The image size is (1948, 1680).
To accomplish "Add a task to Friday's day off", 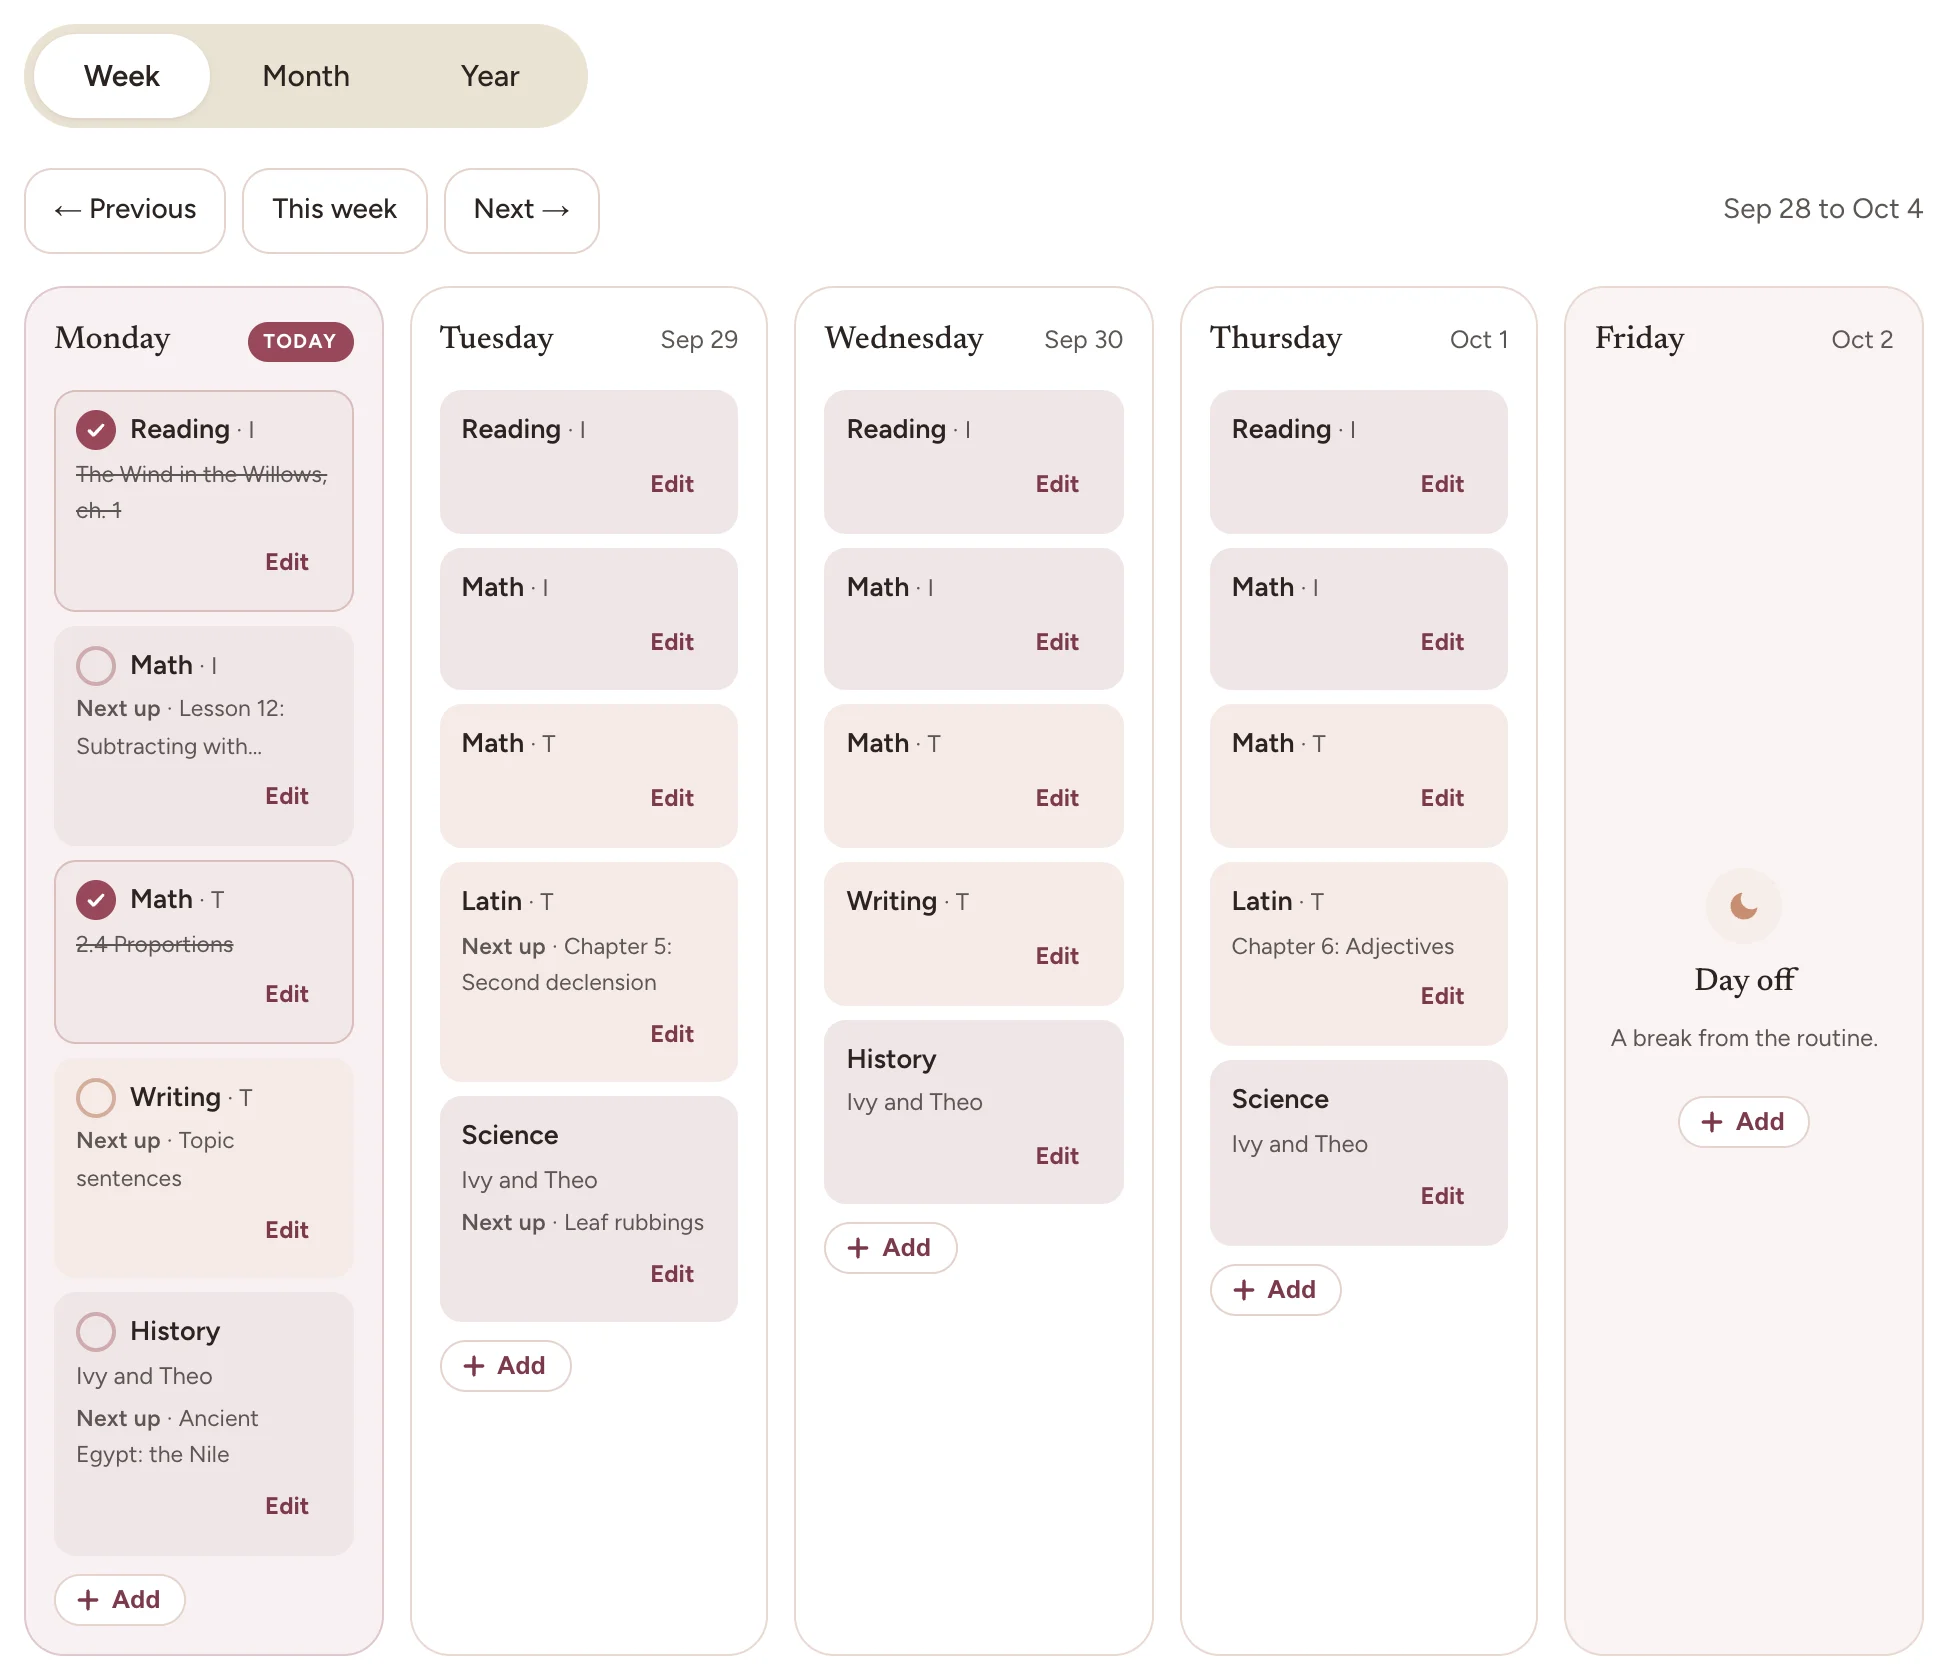I will coord(1744,1122).
